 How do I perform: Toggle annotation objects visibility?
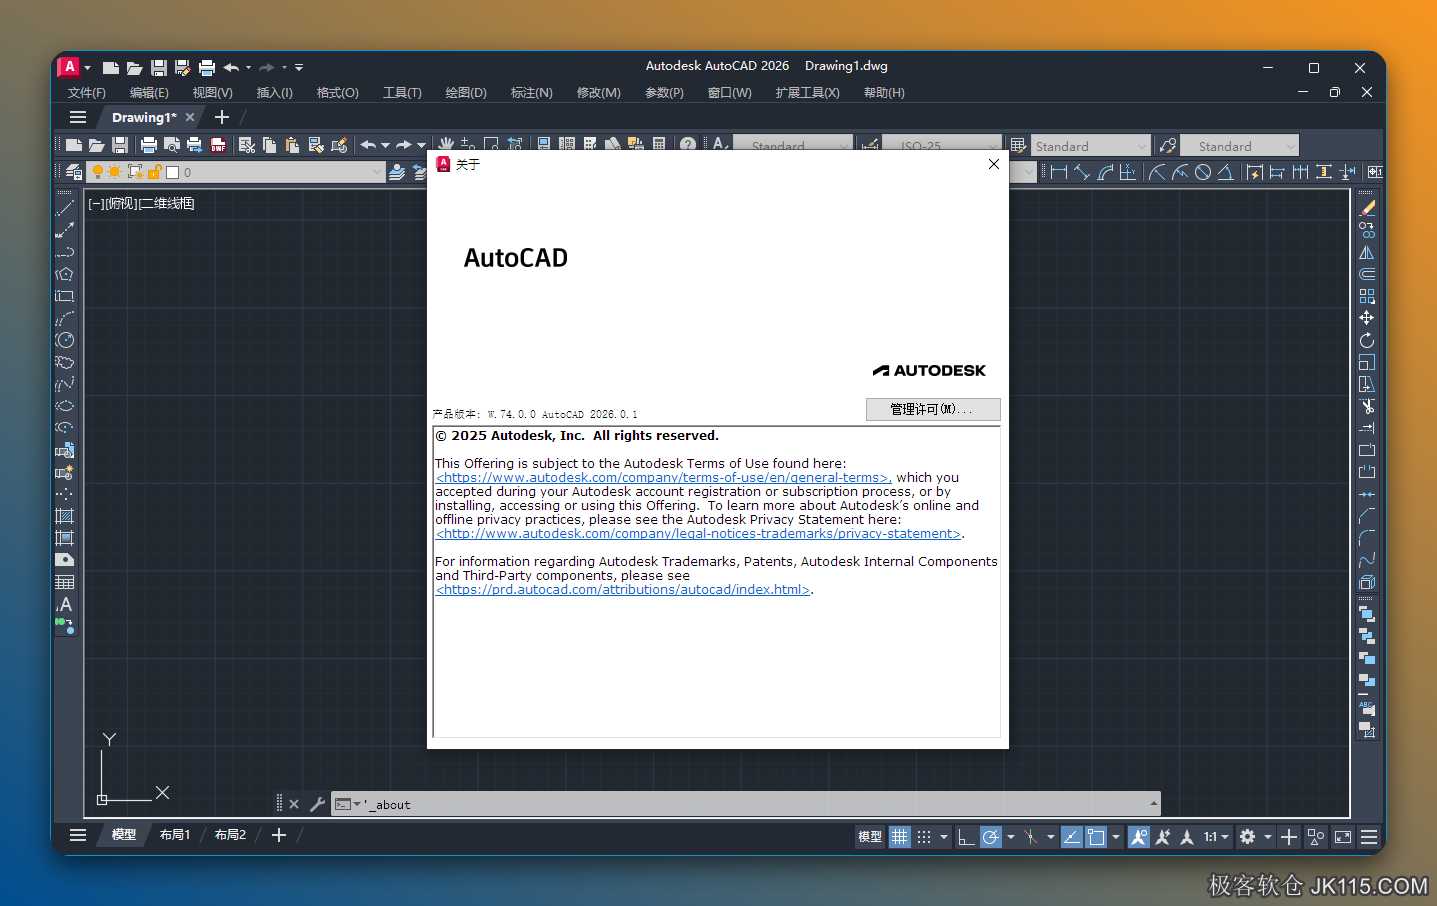click(1139, 837)
